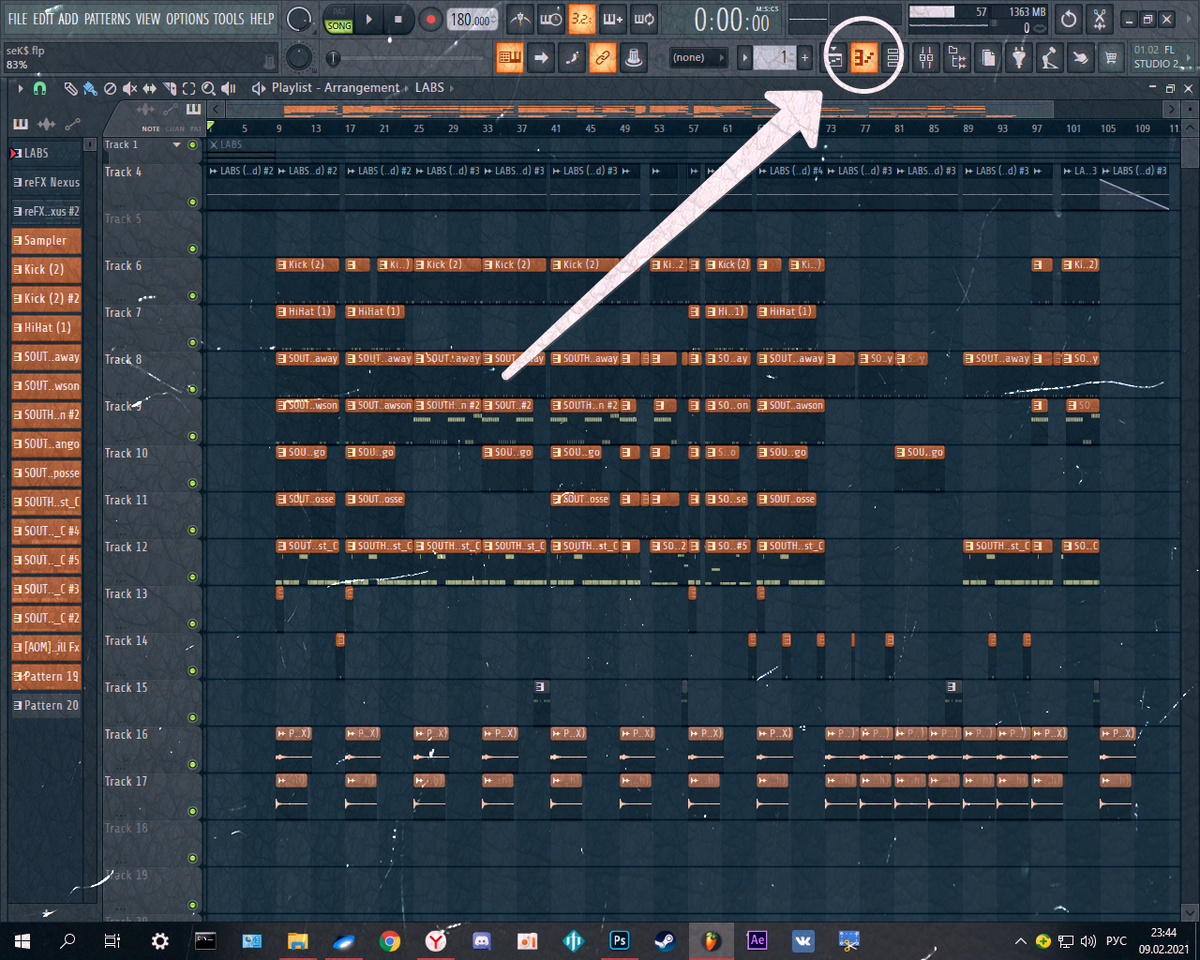Viewport: 1200px width, 960px height.
Task: Choose the select tool
Action: 190,88
